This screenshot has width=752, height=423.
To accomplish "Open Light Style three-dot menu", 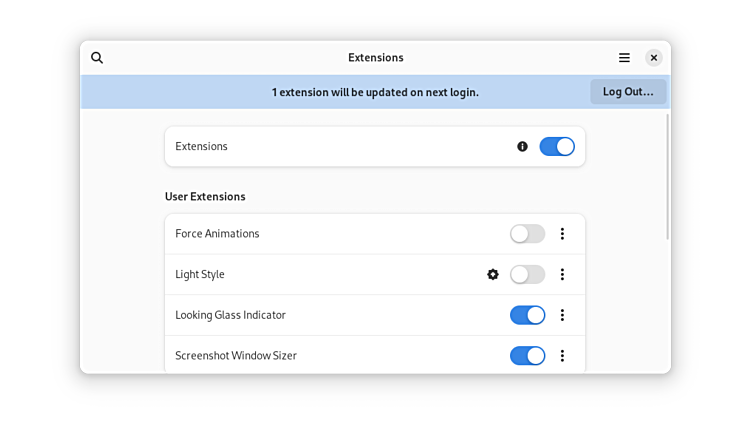I will [562, 274].
